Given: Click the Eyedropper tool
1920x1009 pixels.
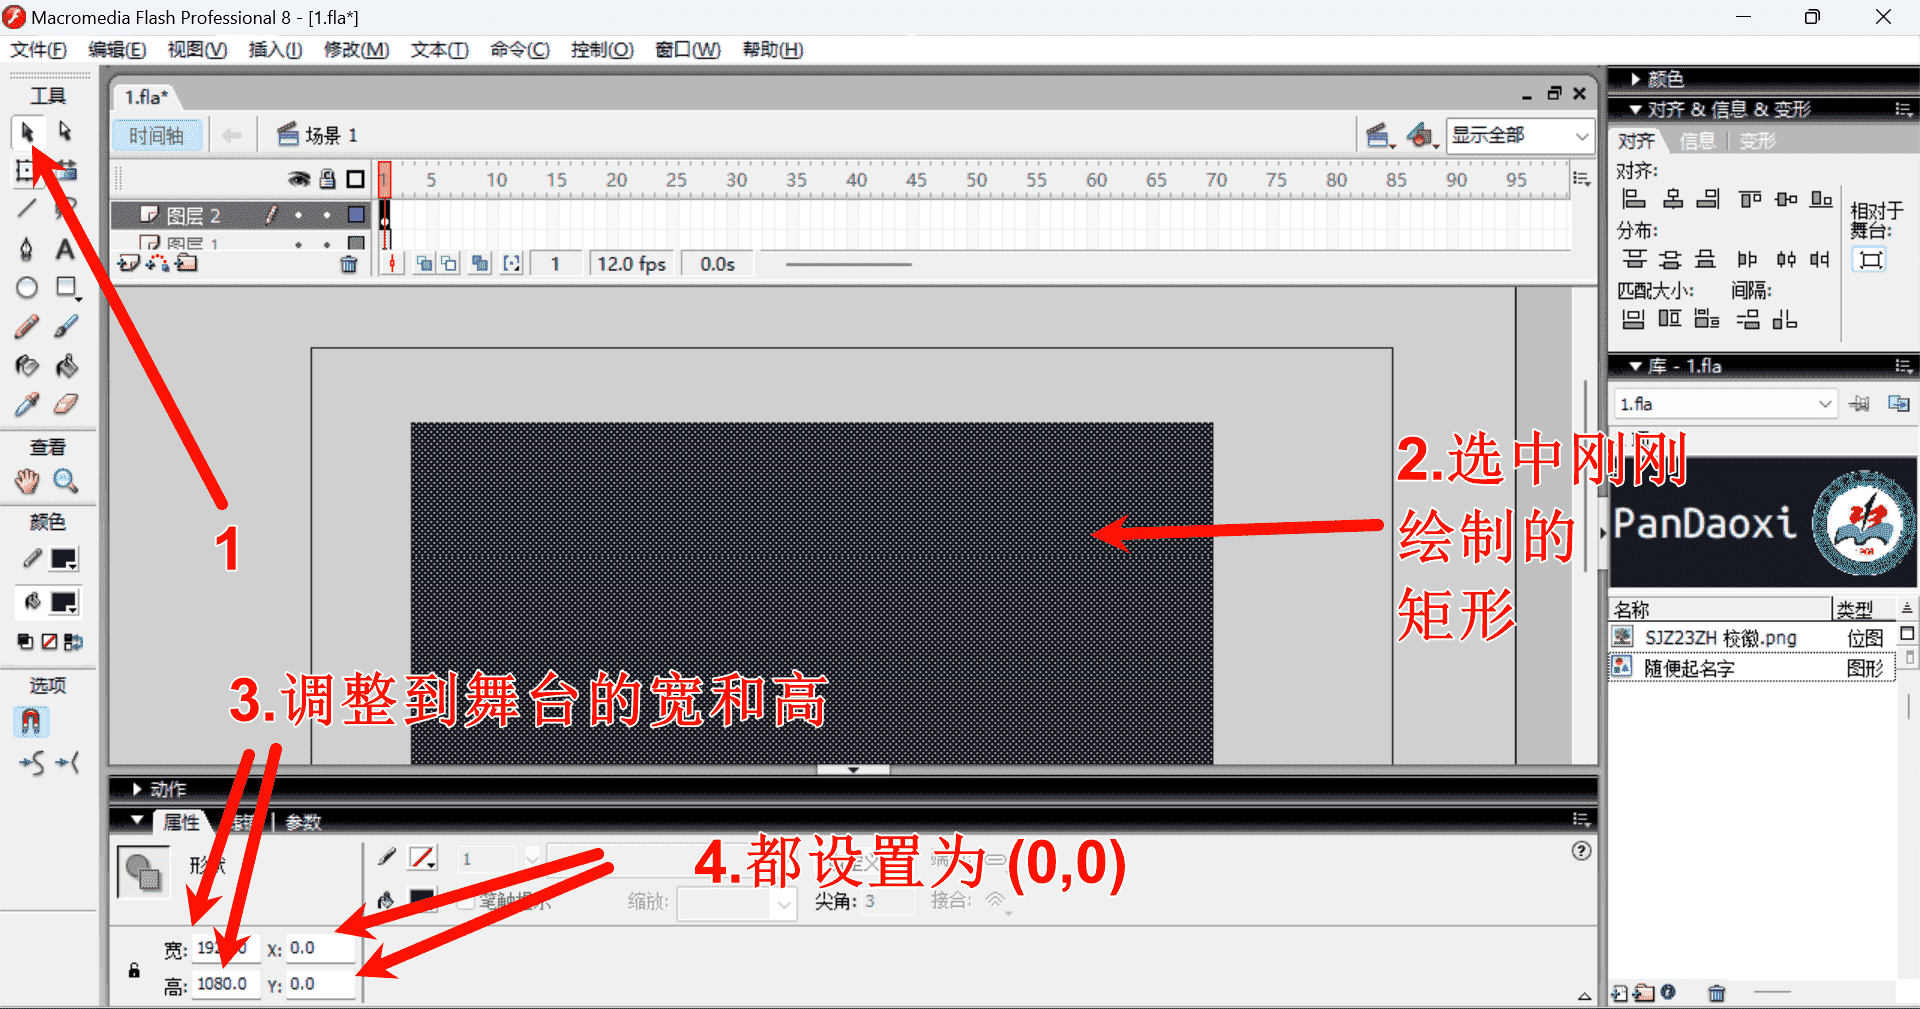Looking at the screenshot, I should (27, 405).
